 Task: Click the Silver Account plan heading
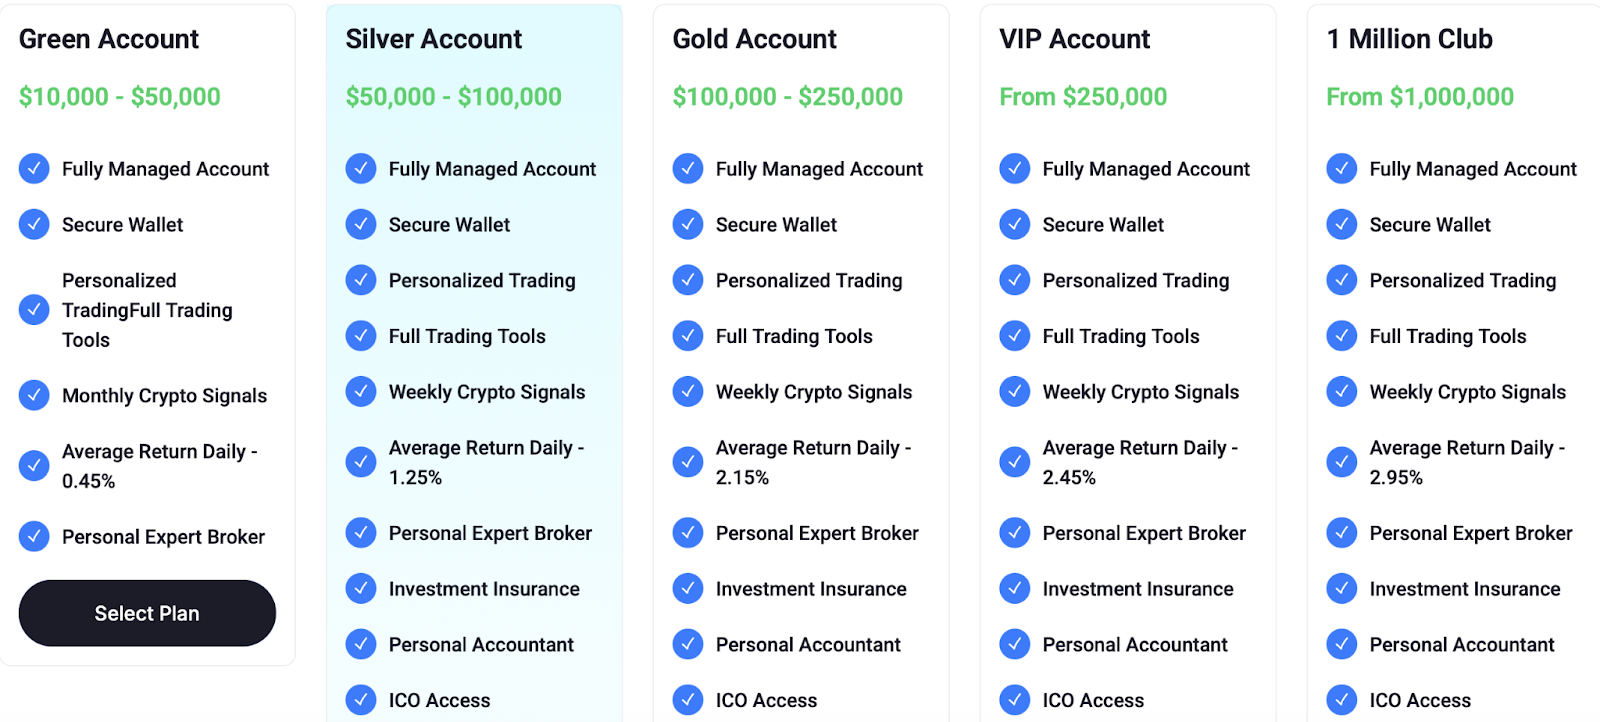433,39
